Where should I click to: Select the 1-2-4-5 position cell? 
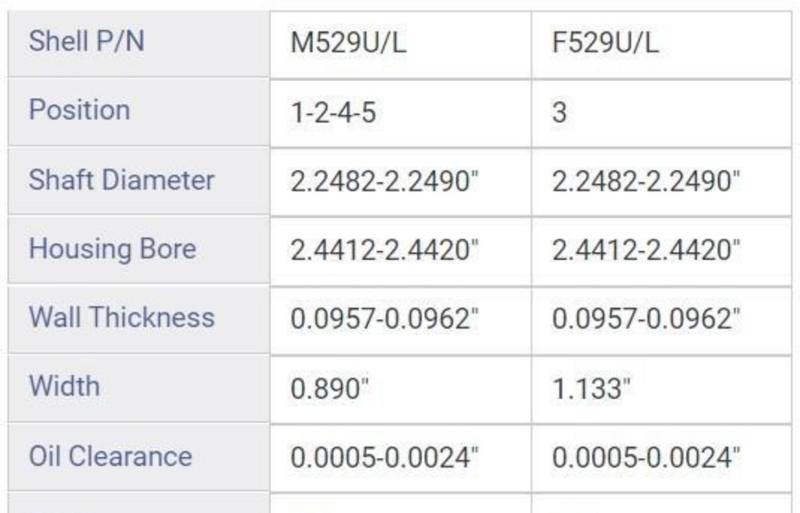(334, 112)
